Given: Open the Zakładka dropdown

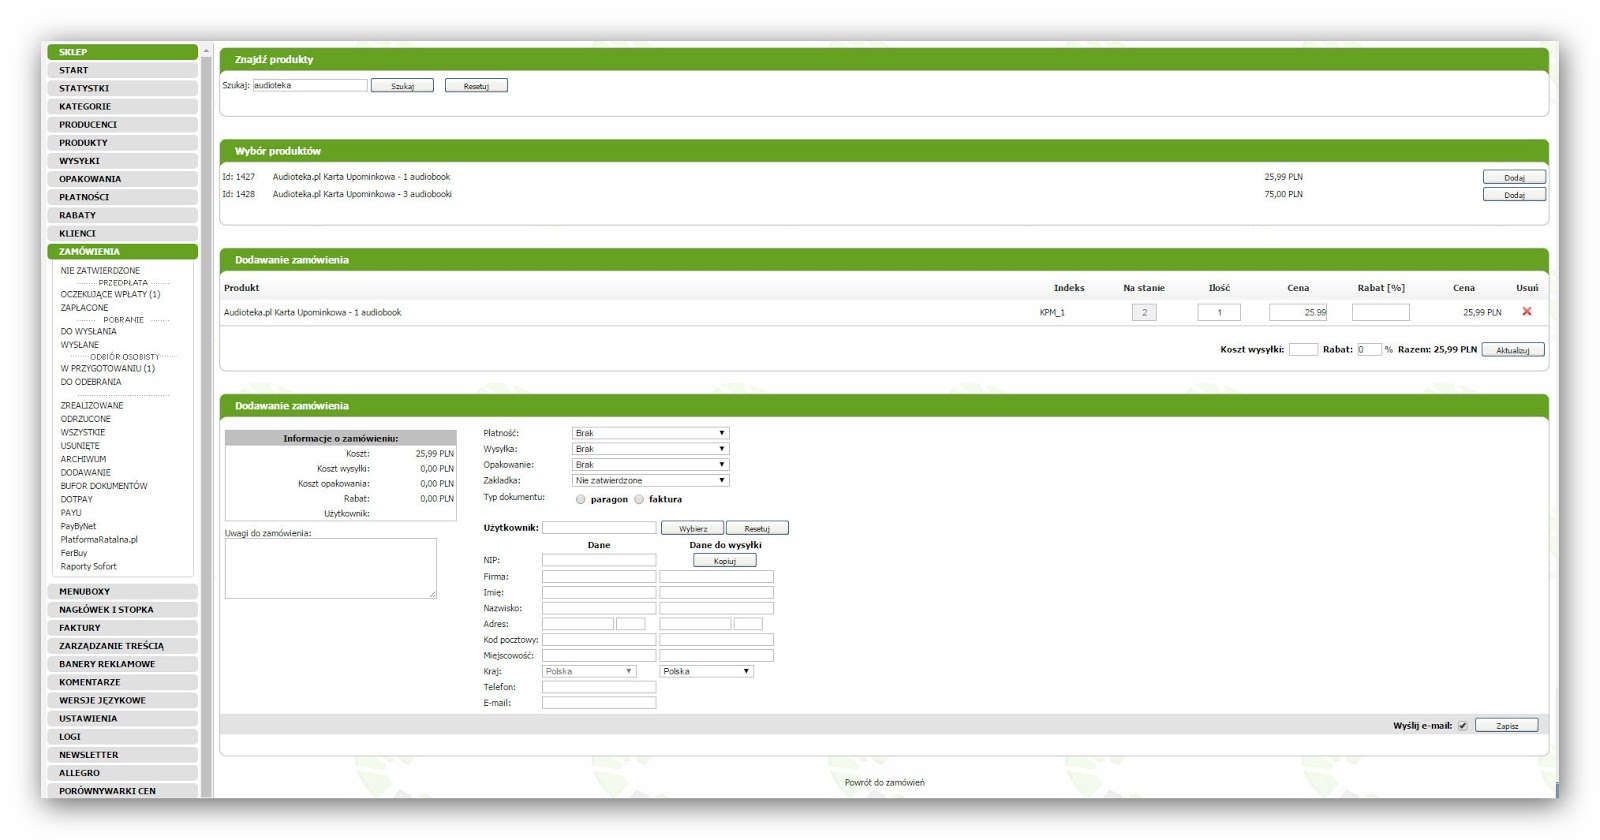Looking at the screenshot, I should [x=650, y=481].
